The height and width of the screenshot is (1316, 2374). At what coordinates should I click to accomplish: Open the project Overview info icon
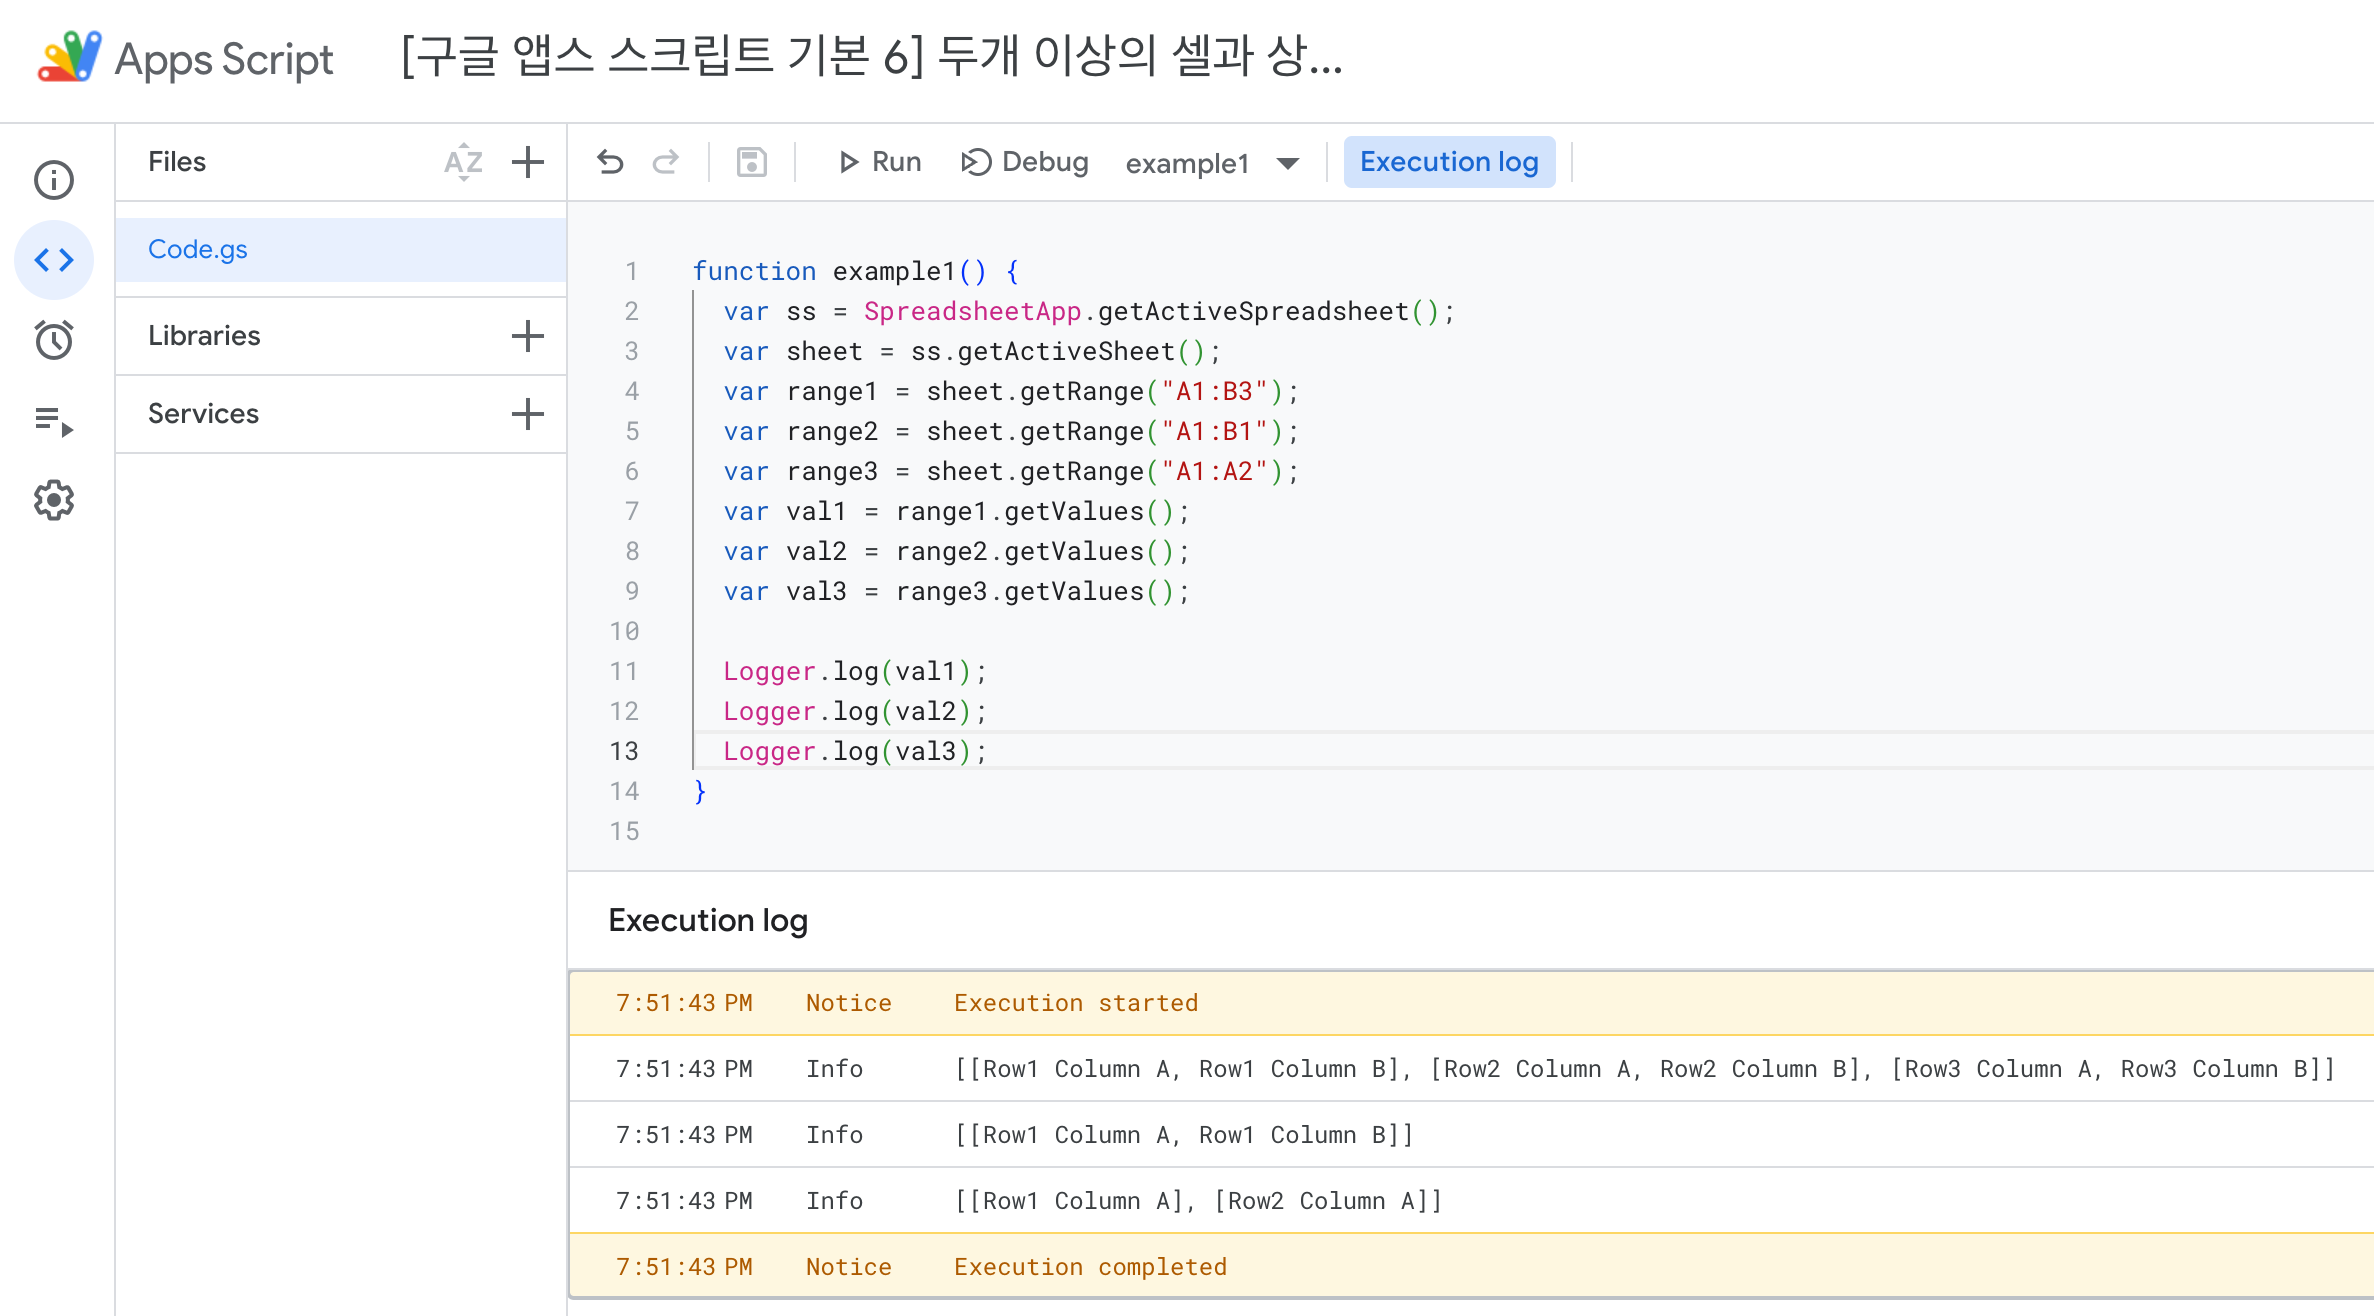point(54,180)
